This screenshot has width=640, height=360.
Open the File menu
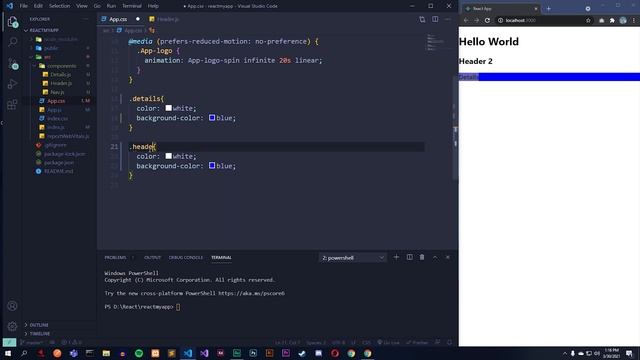(x=24, y=6)
